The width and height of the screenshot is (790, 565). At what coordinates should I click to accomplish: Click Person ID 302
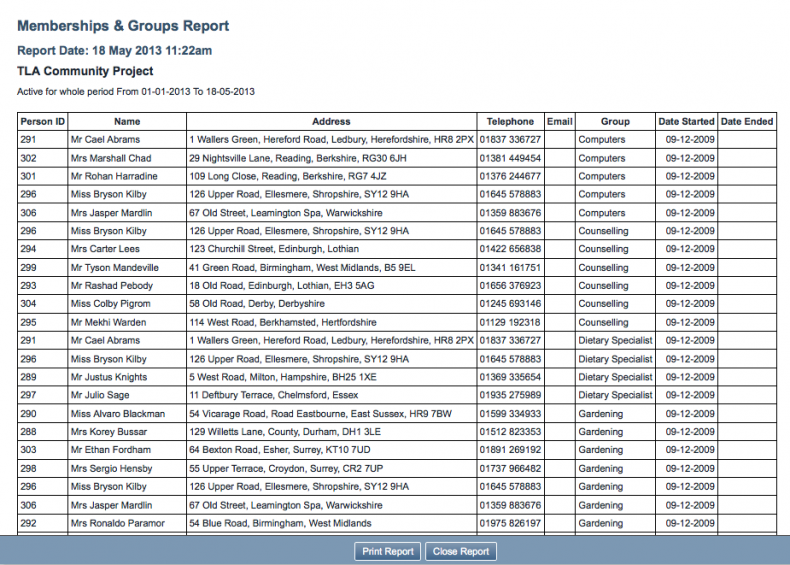28,158
